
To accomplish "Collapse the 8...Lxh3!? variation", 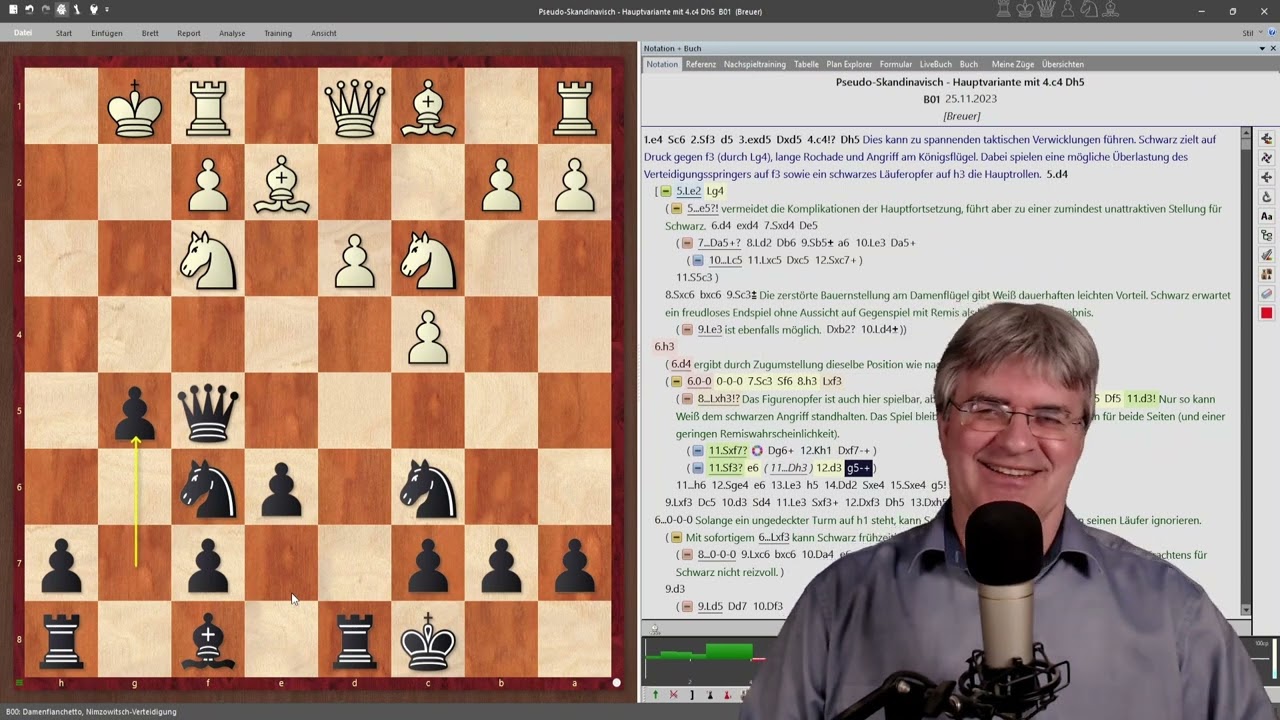I will click(687, 399).
